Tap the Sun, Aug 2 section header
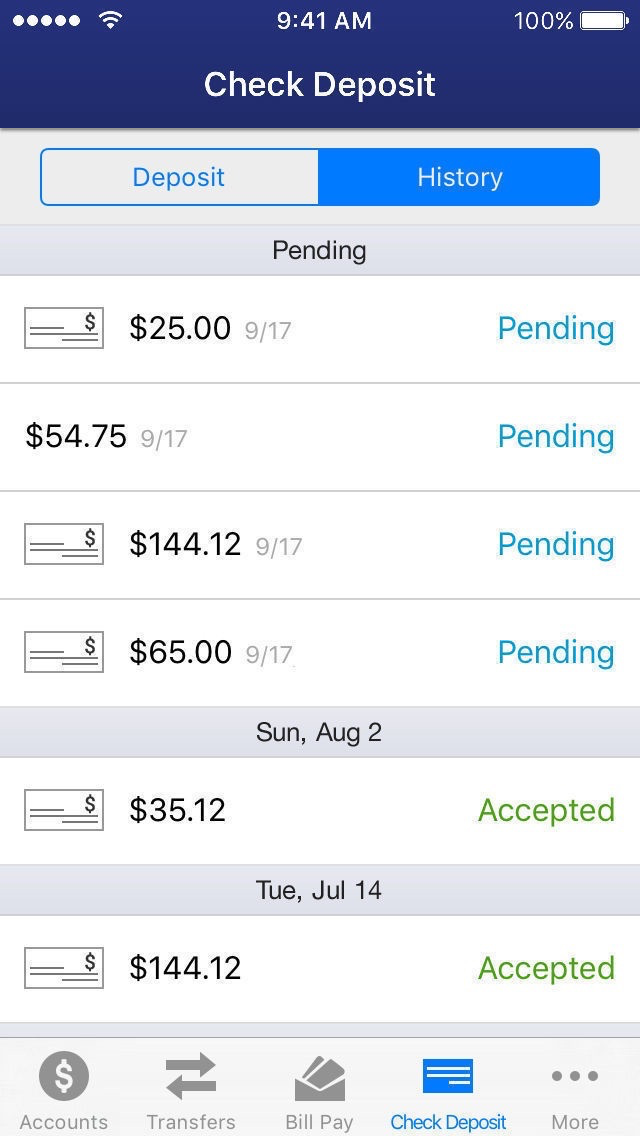Viewport: 640px width, 1136px height. coord(320,732)
